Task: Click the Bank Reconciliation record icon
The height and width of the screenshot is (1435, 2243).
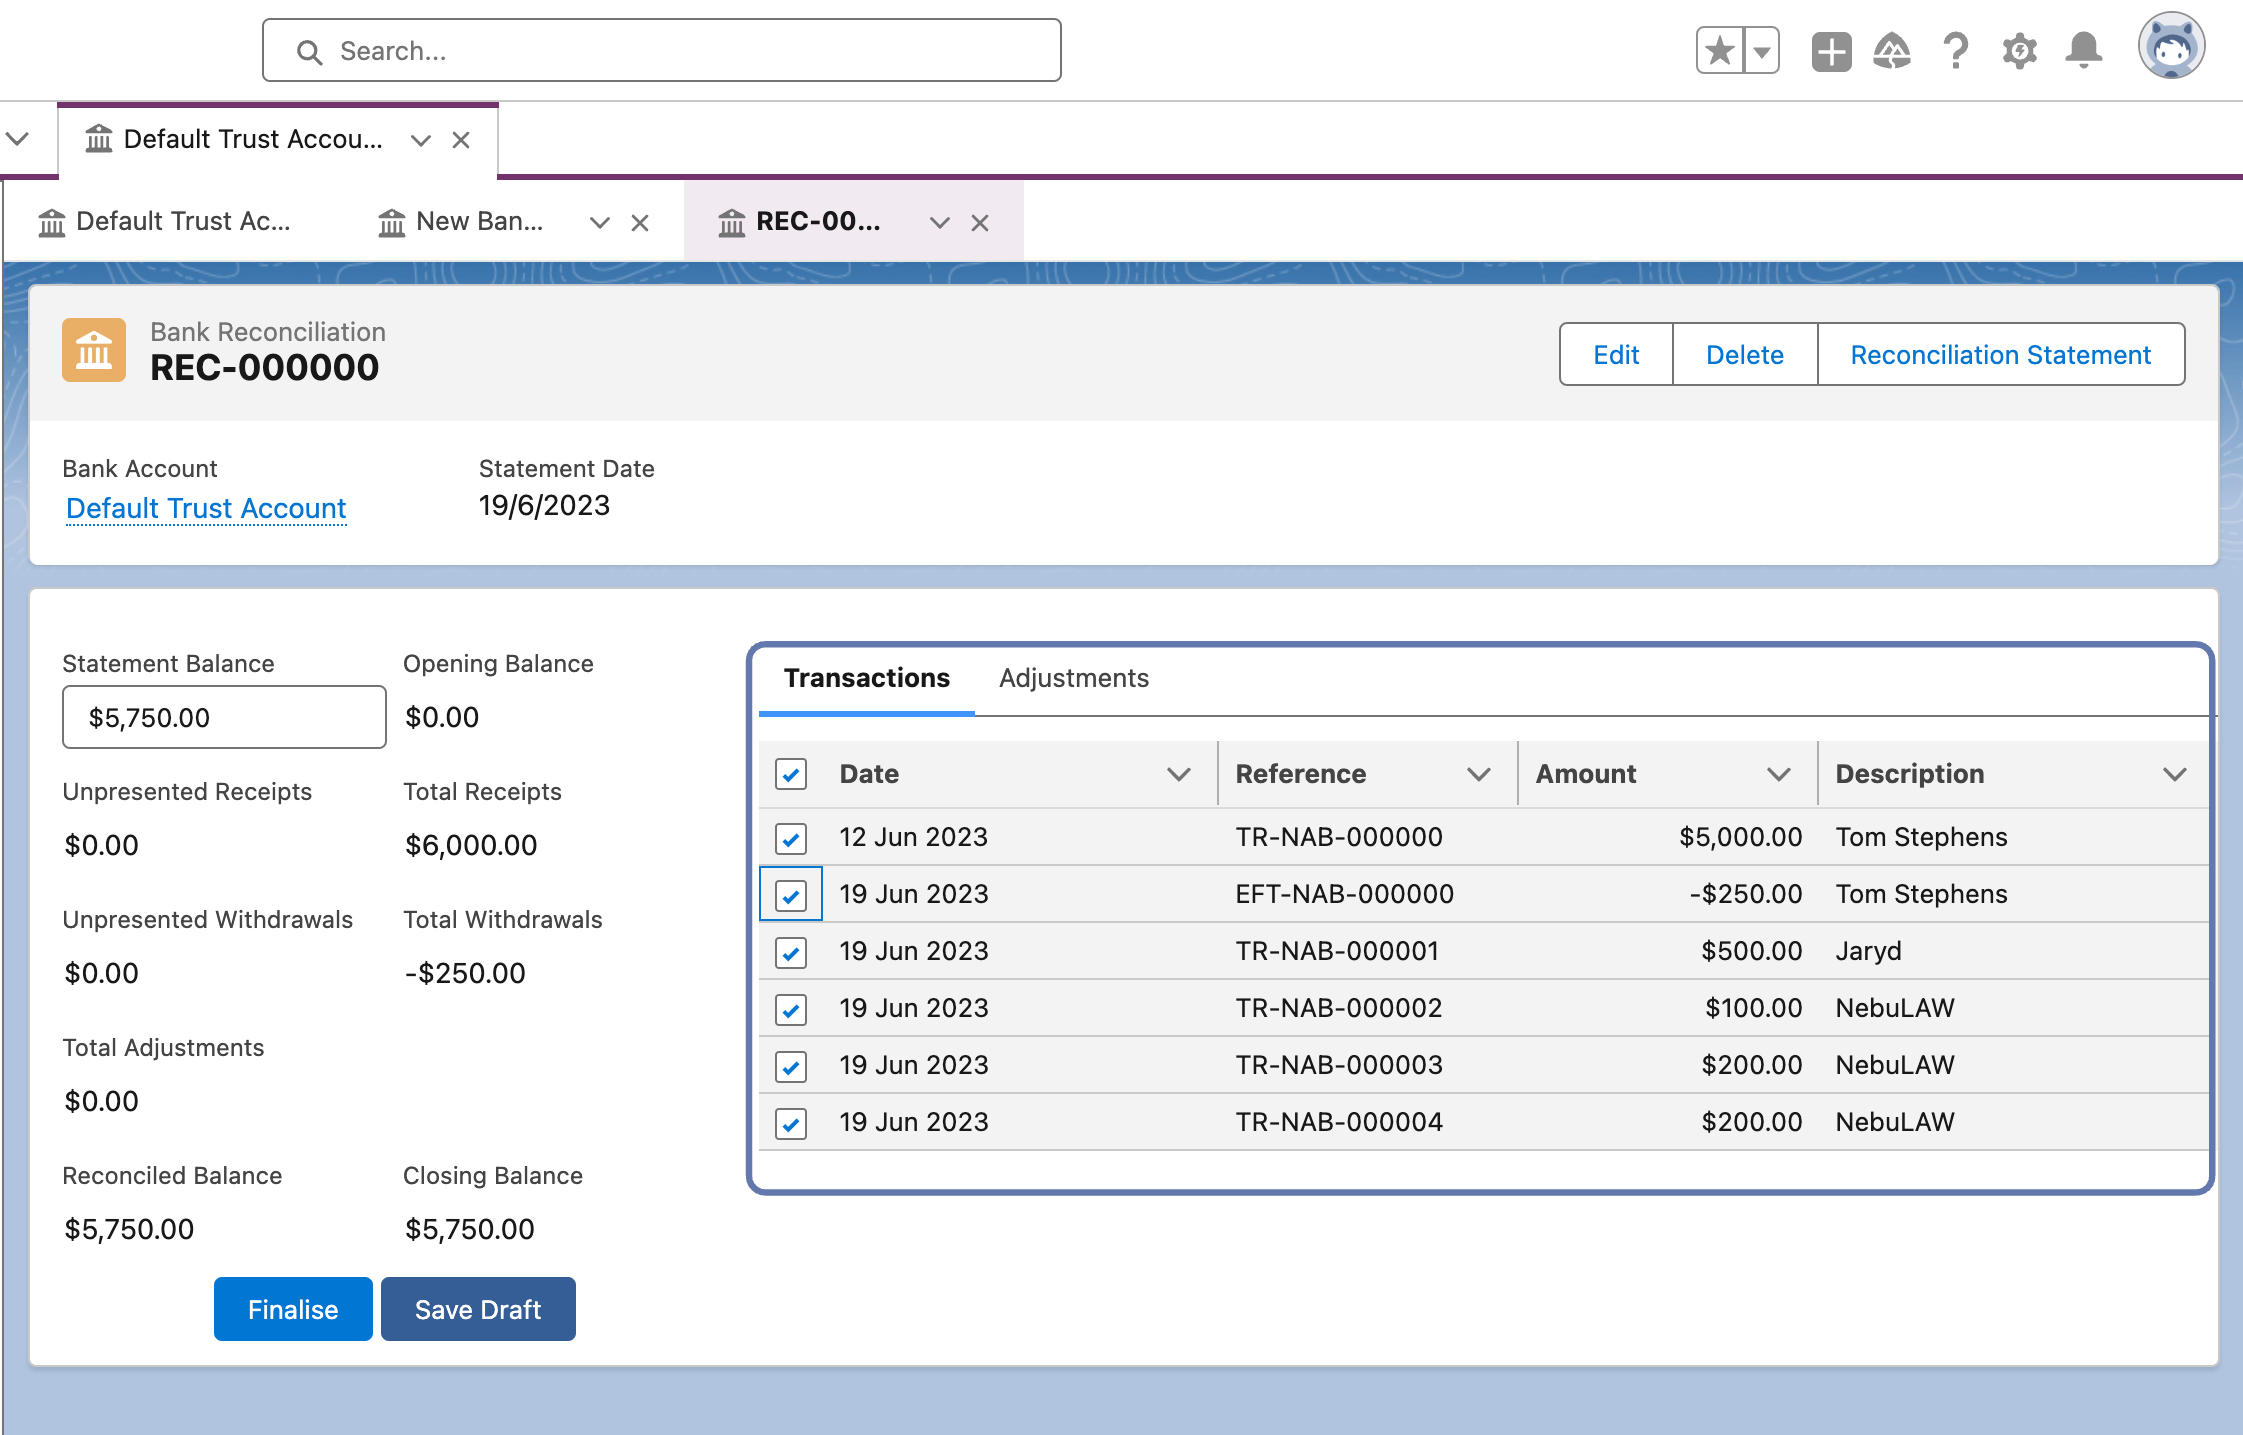Action: (94, 350)
